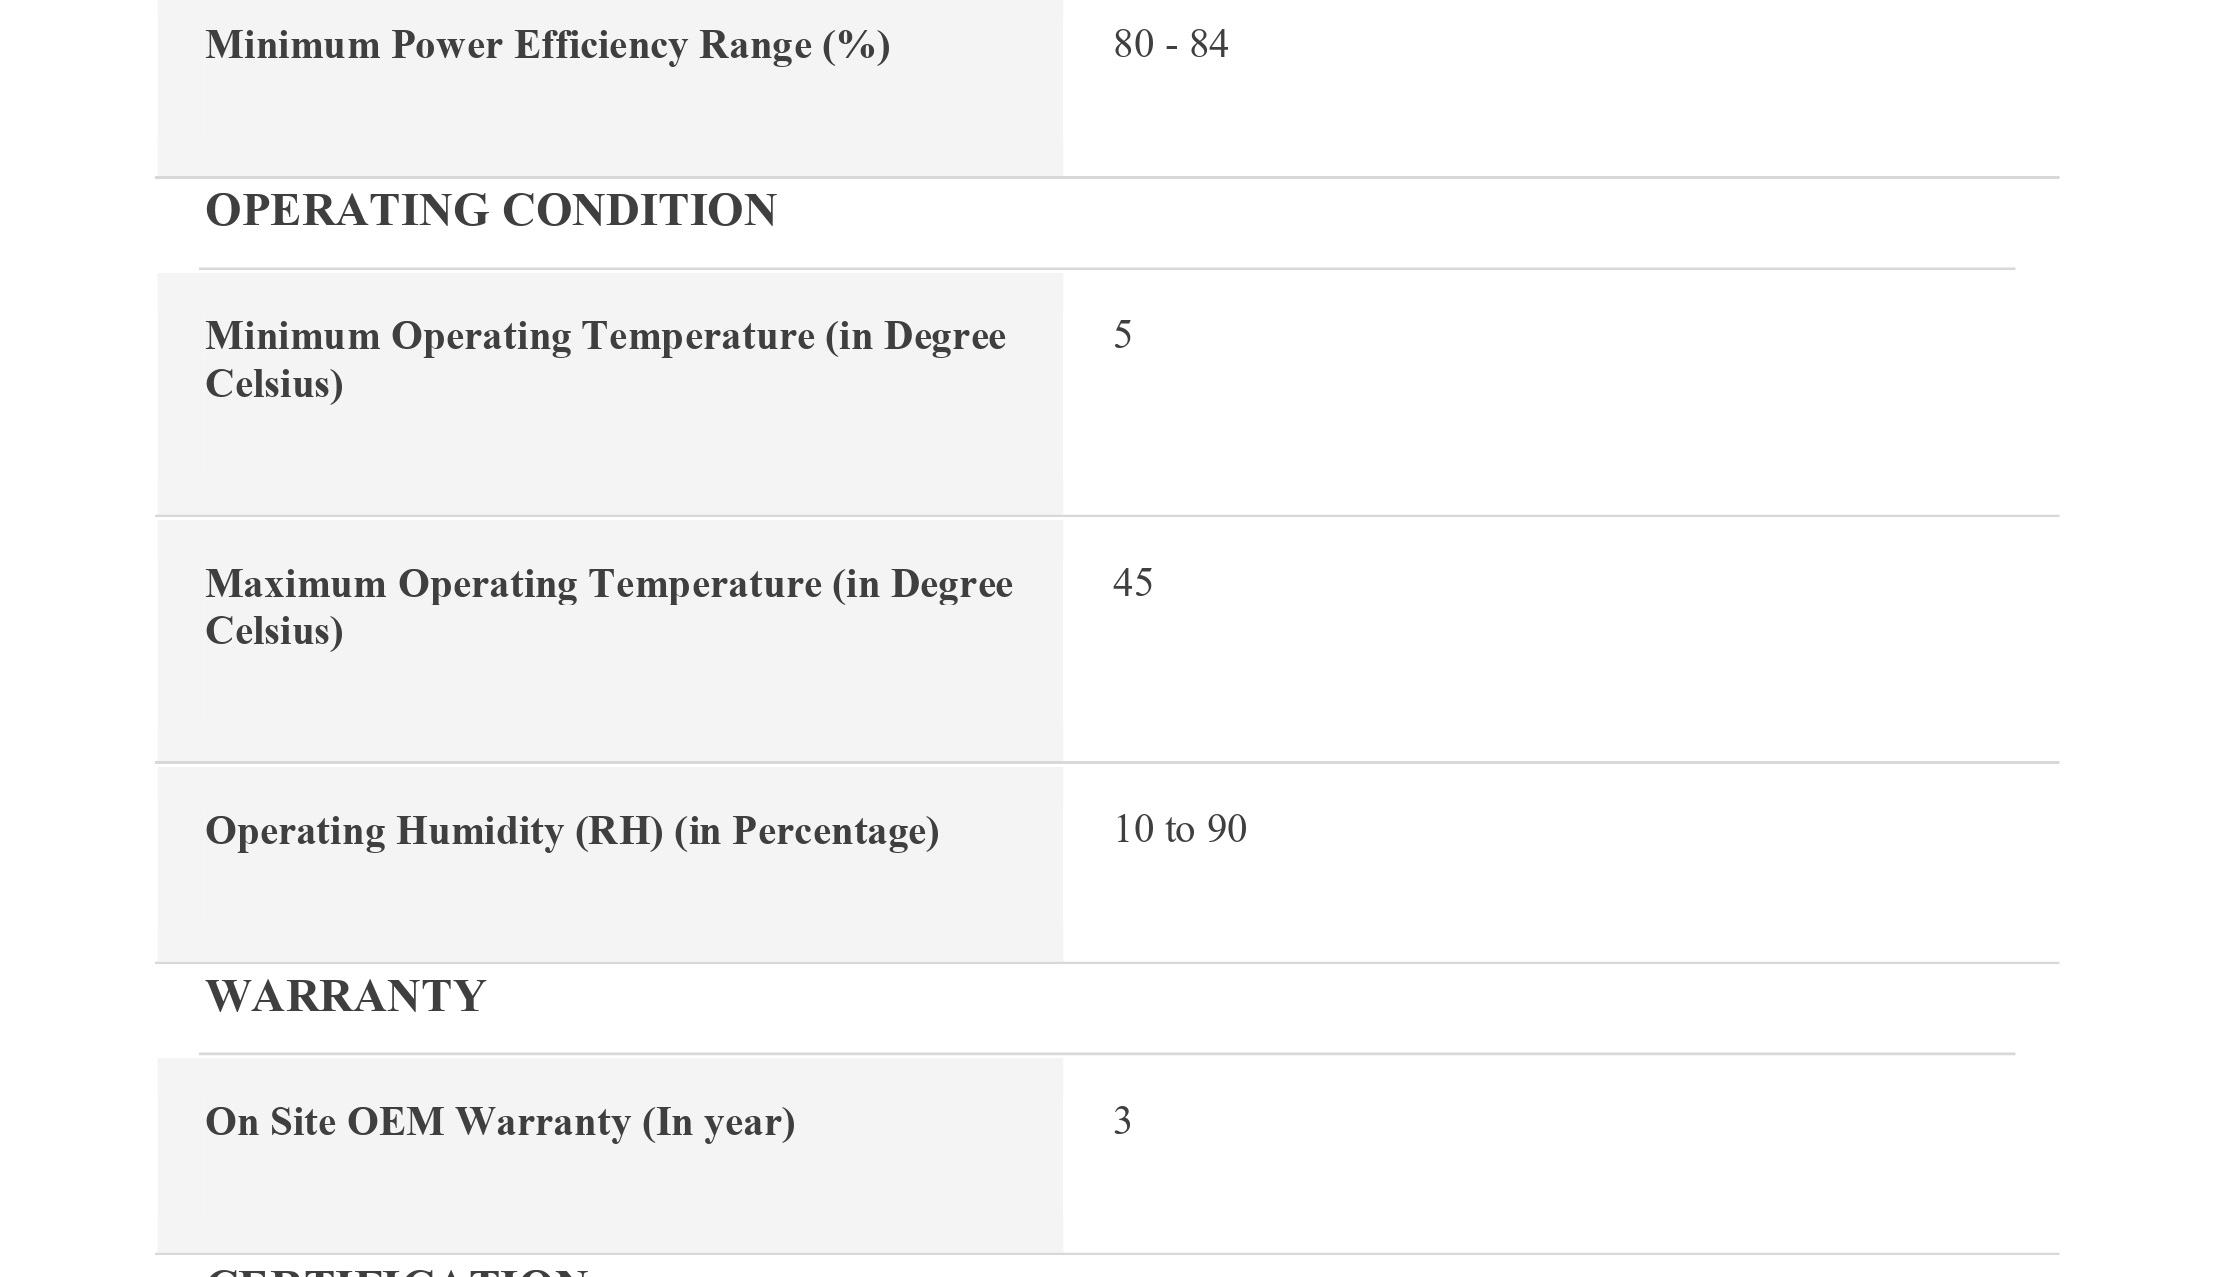2237x1277 pixels.
Task: Click the OPERATING CONDITION section heading
Action: coord(490,211)
